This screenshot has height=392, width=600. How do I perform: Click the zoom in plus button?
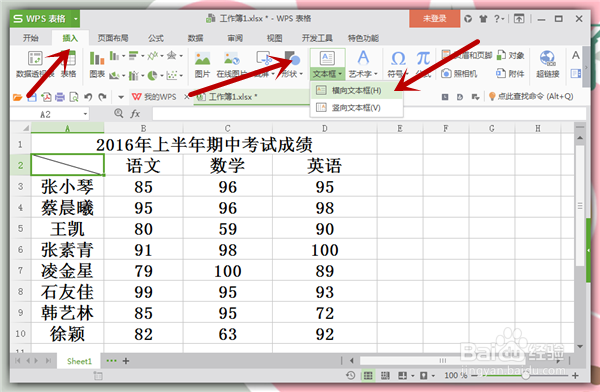(575, 376)
